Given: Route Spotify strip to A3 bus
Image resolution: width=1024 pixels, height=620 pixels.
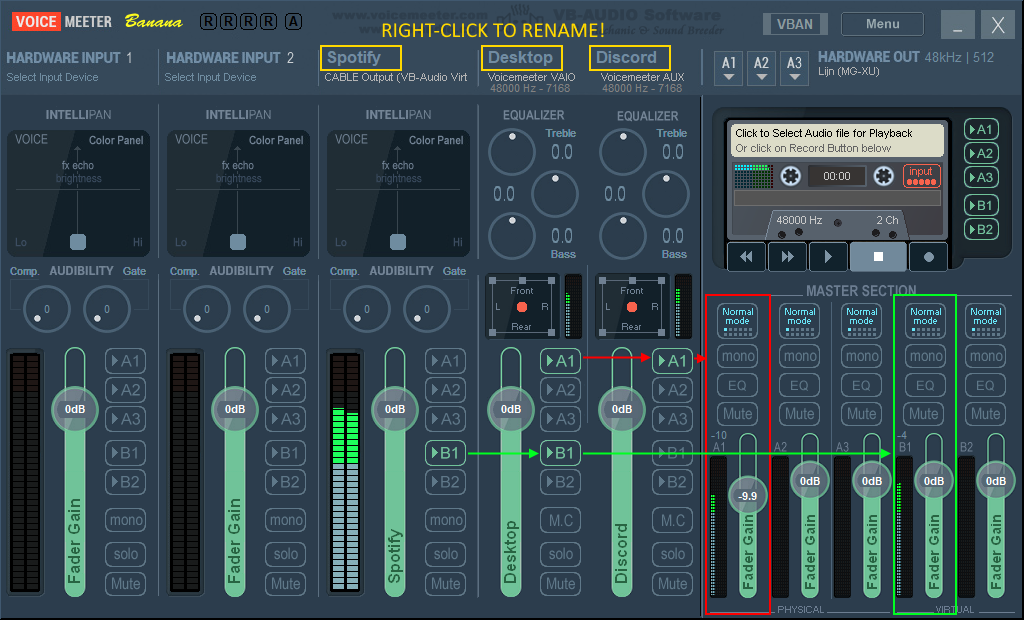Looking at the screenshot, I should pyautogui.click(x=445, y=419).
